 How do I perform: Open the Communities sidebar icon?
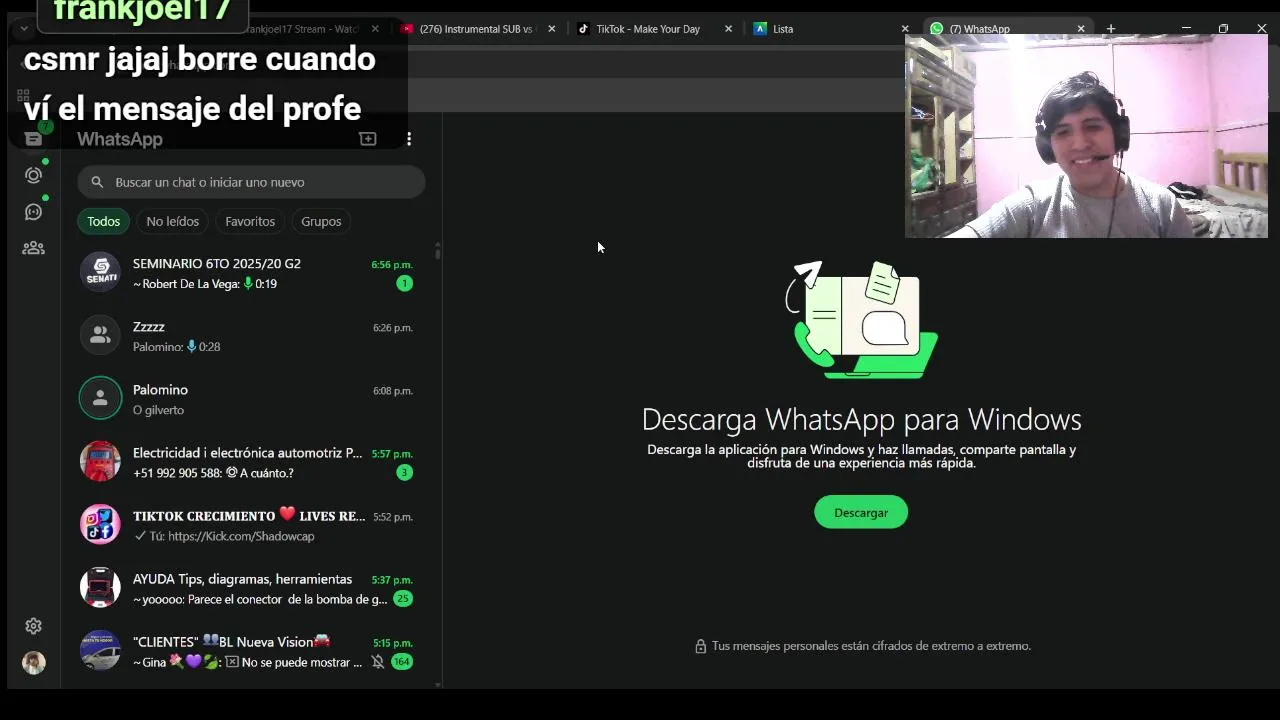click(x=33, y=248)
